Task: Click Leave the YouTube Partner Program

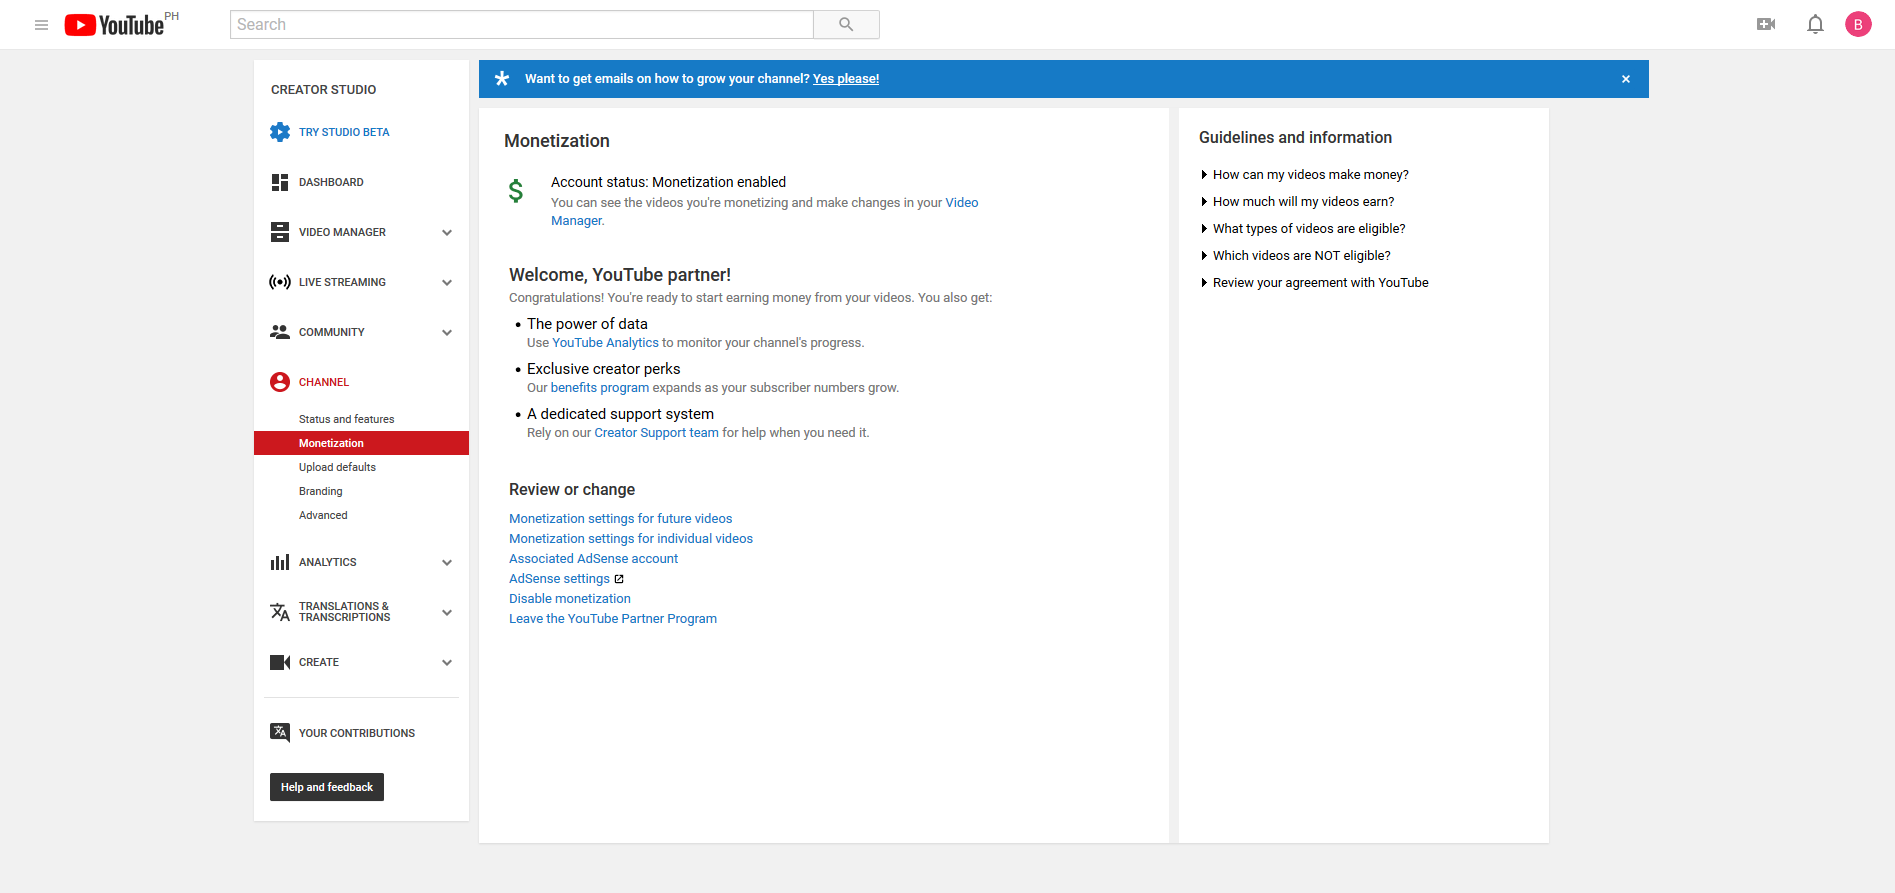Action: 613,619
